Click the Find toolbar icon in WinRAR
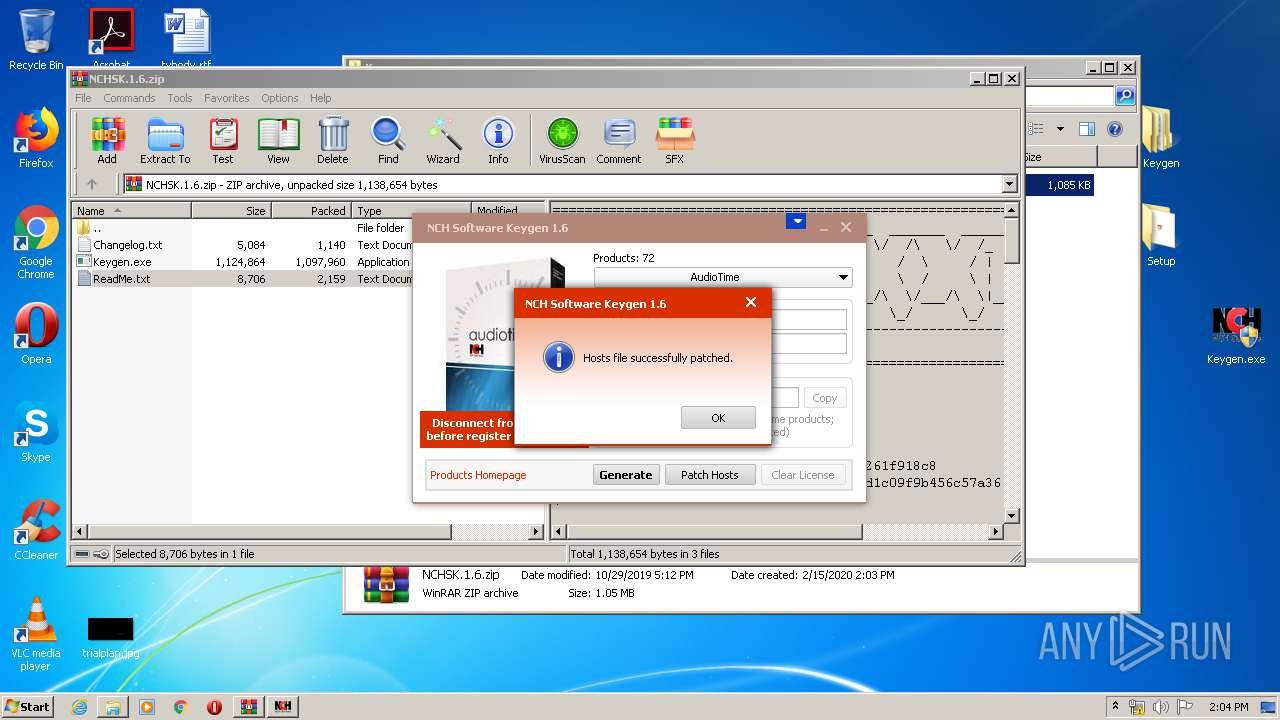The image size is (1280, 720). [x=388, y=140]
